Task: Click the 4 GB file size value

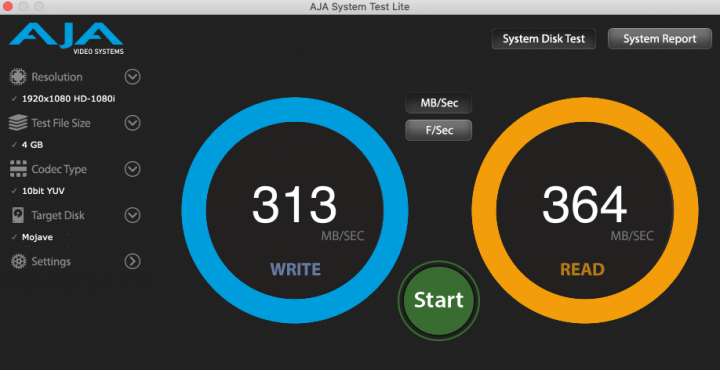Action: pyautogui.click(x=33, y=145)
